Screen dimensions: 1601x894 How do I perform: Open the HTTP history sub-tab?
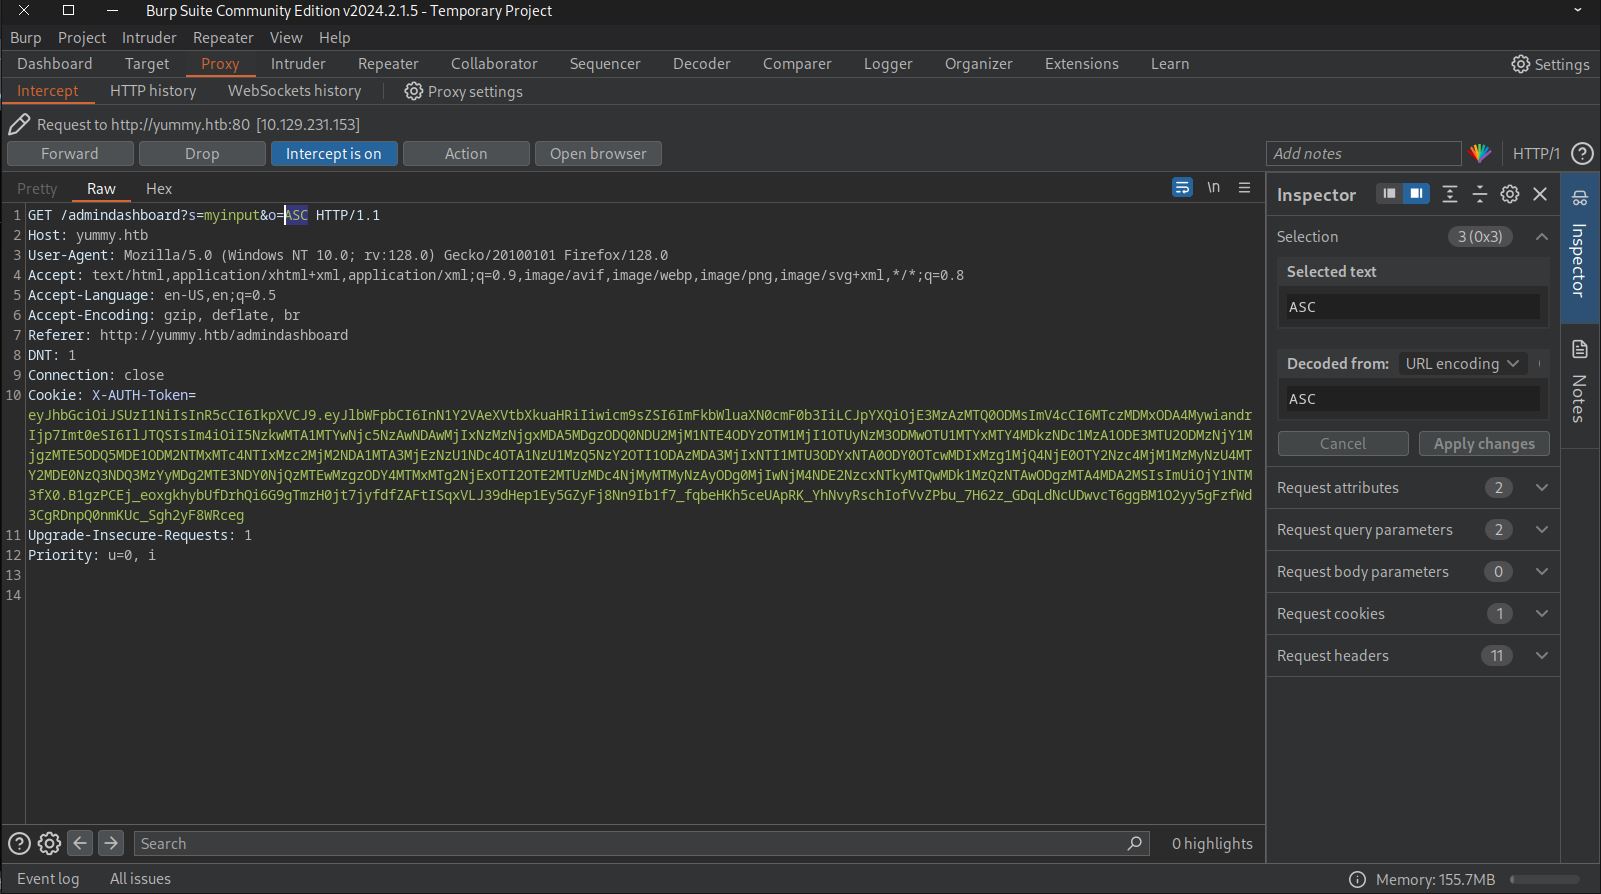tap(153, 91)
